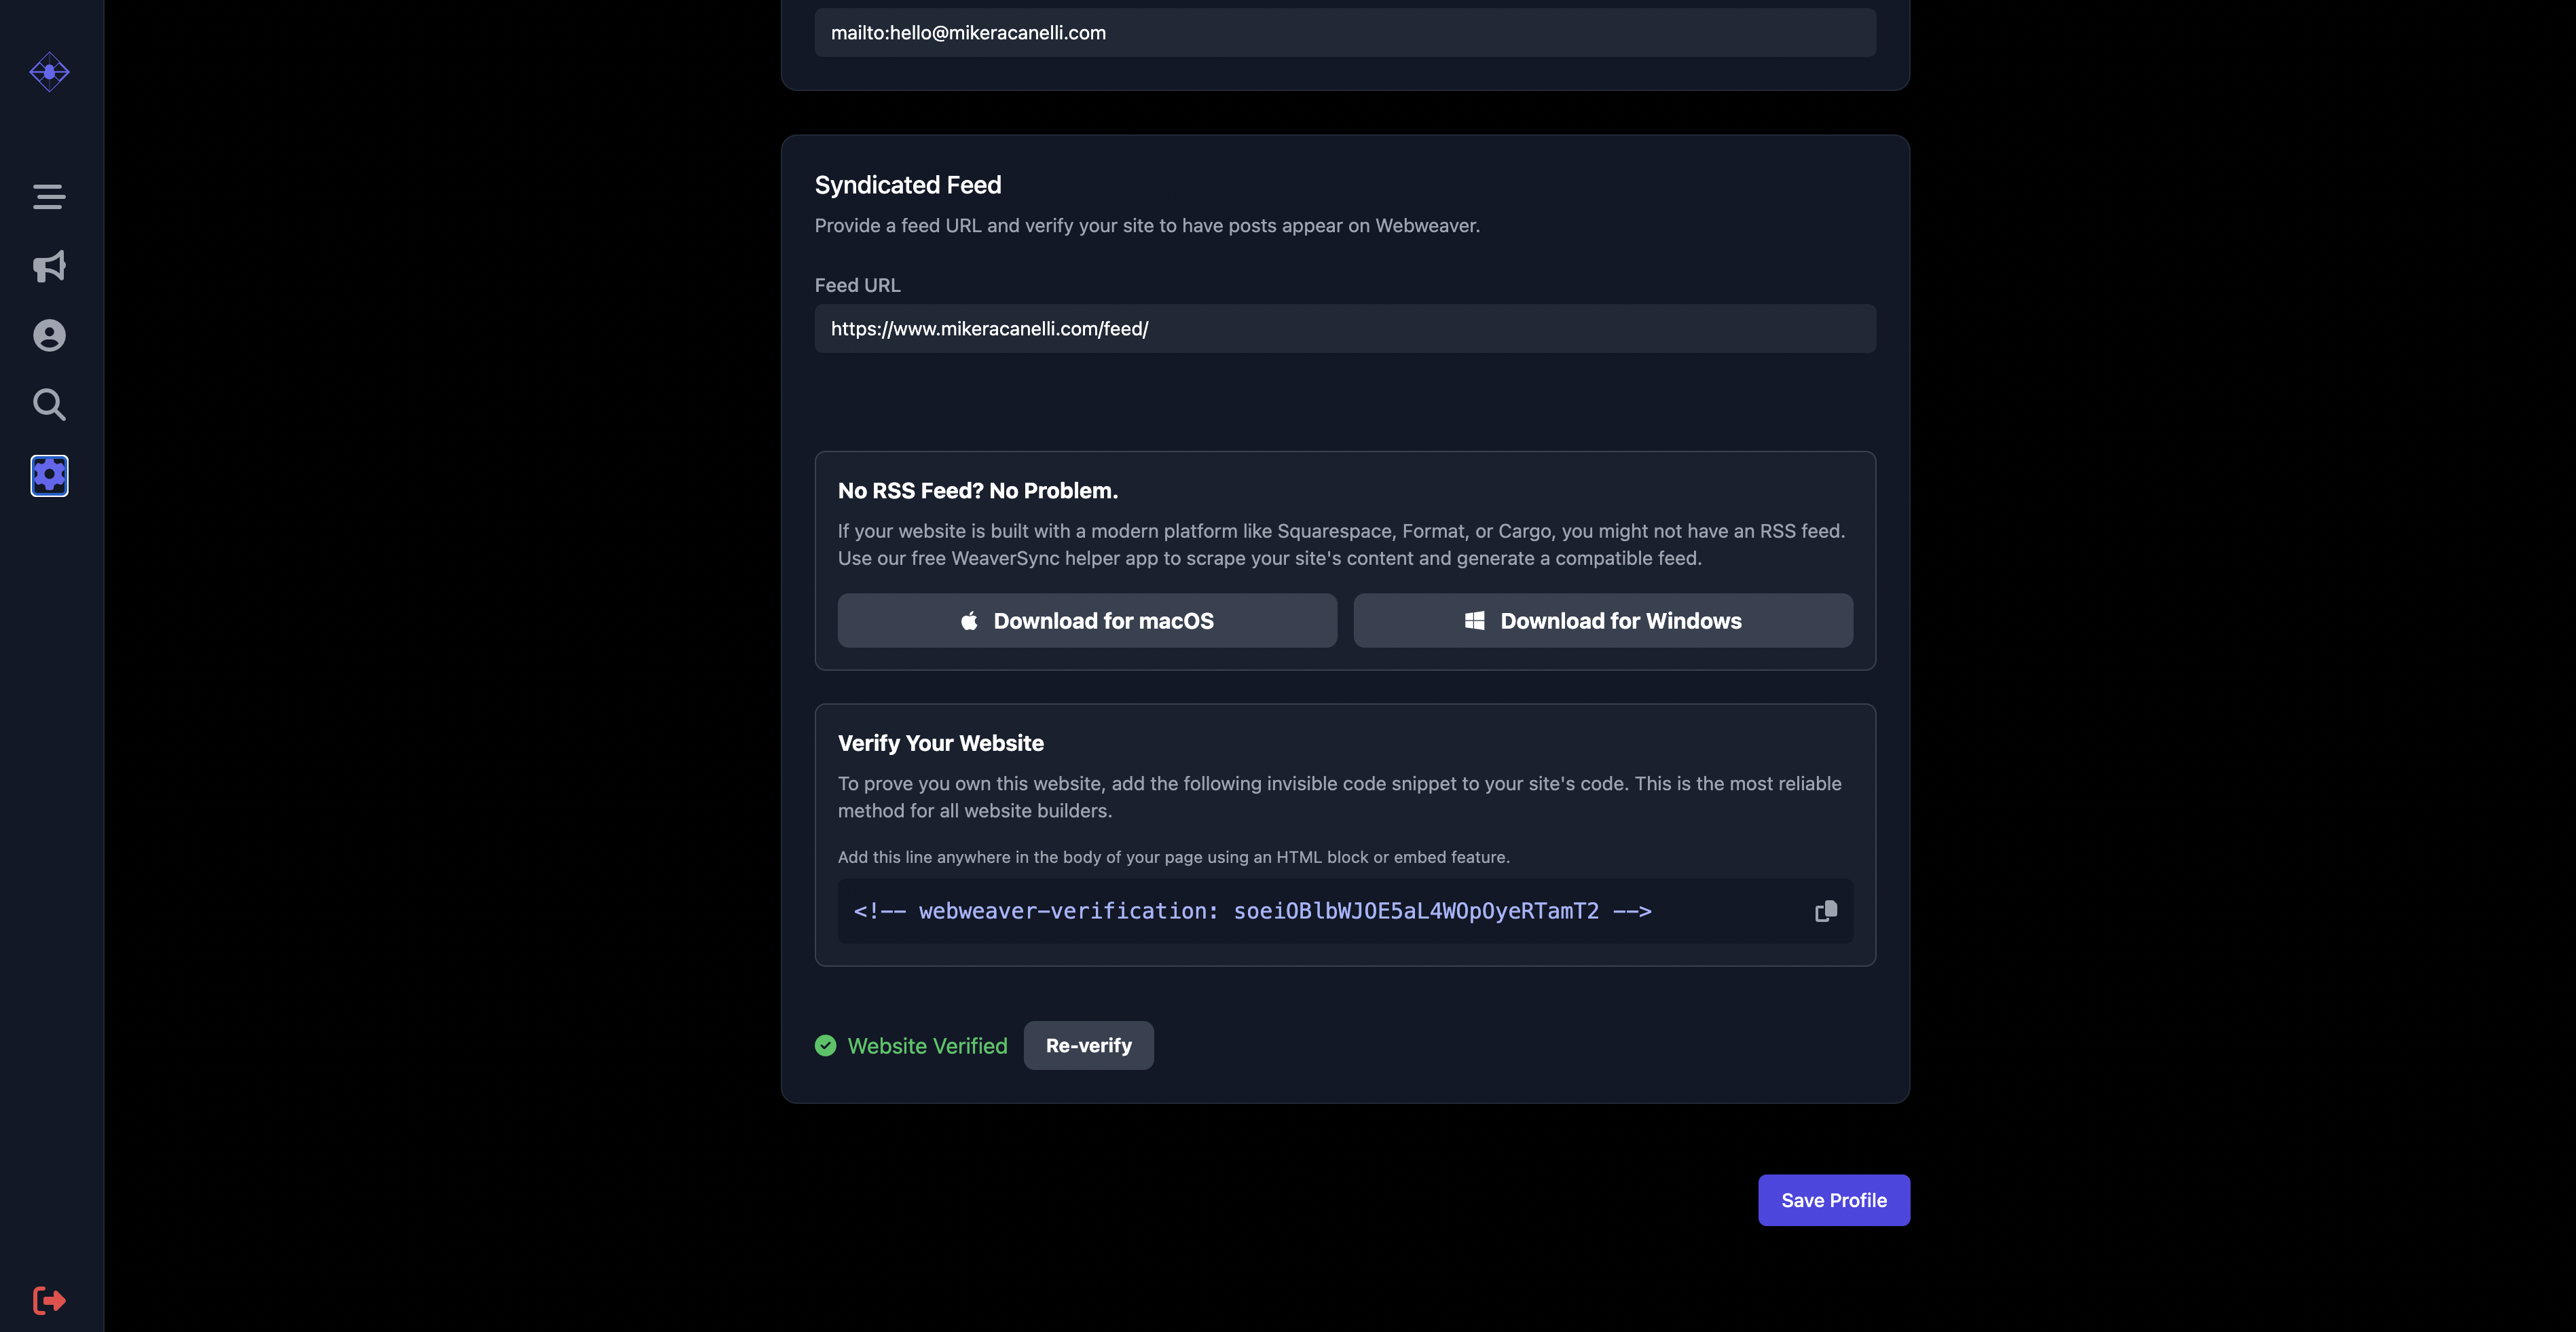Focus the mailto email input field
The height and width of the screenshot is (1332, 2576).
(1344, 33)
